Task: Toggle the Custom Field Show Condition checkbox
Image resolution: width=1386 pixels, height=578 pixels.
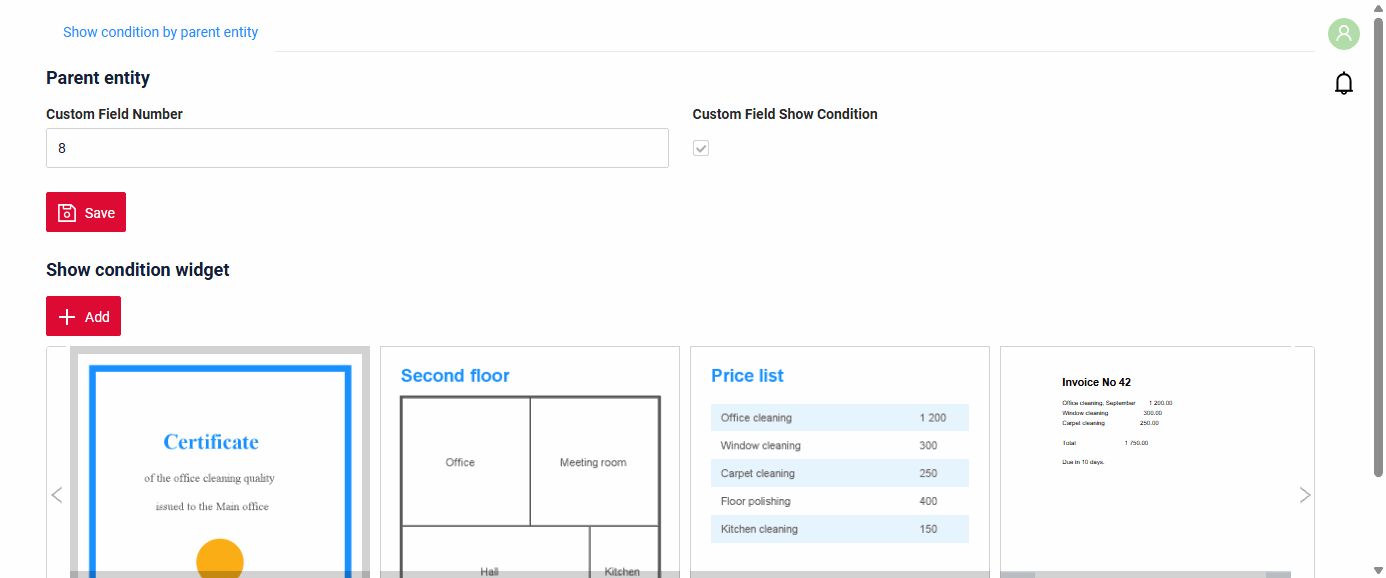Action: coord(701,148)
